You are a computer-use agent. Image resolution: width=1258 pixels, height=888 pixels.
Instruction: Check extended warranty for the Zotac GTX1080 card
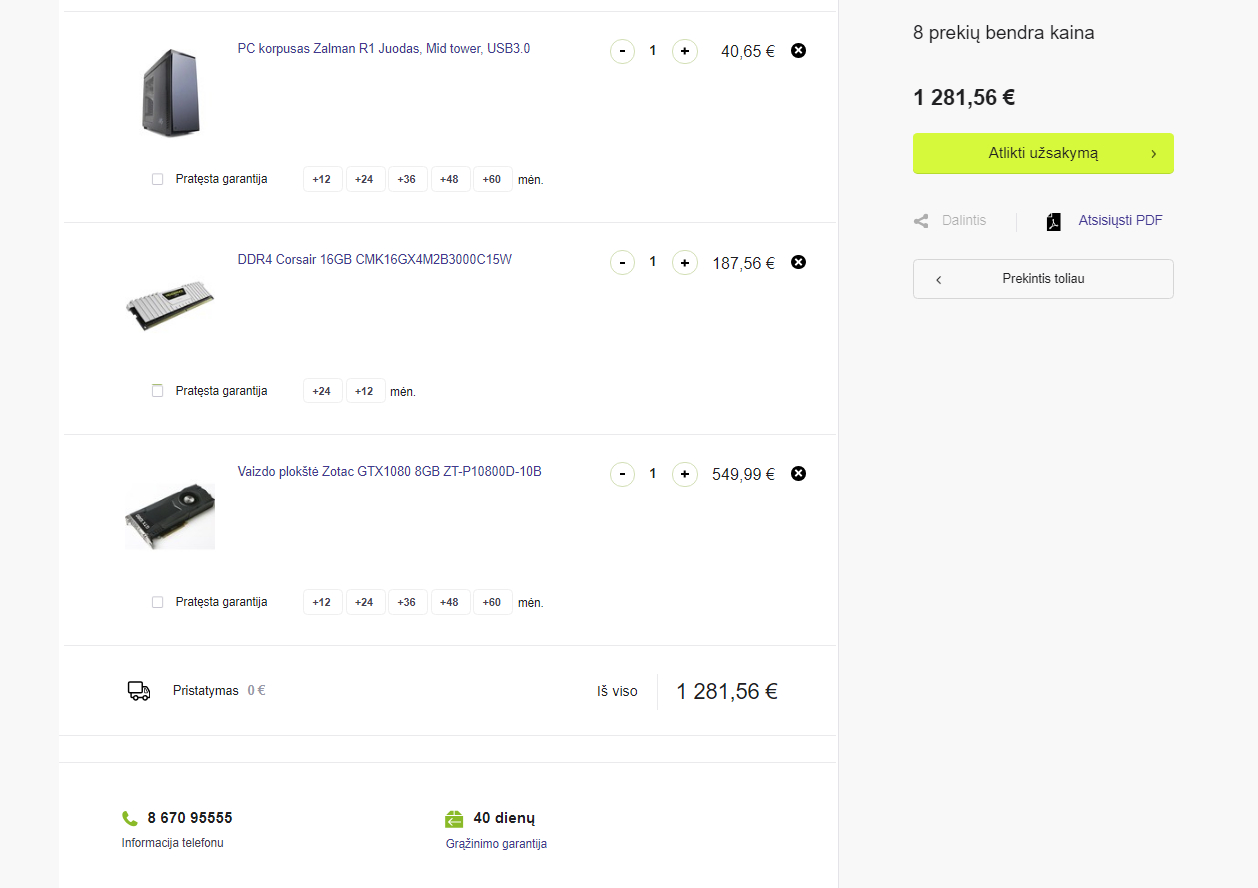(x=157, y=602)
